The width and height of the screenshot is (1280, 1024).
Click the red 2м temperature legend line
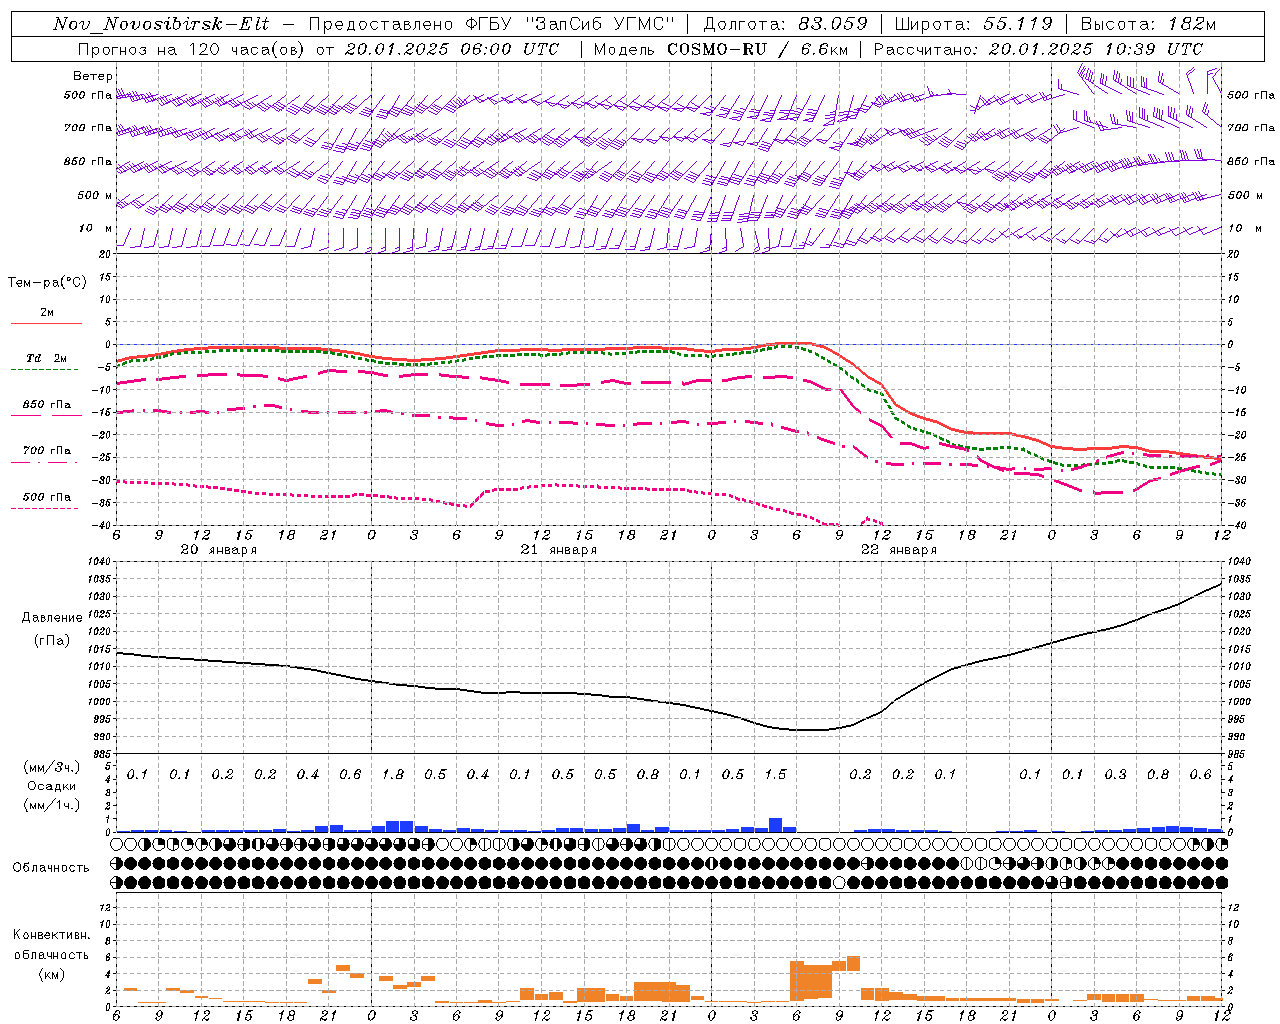pos(46,323)
